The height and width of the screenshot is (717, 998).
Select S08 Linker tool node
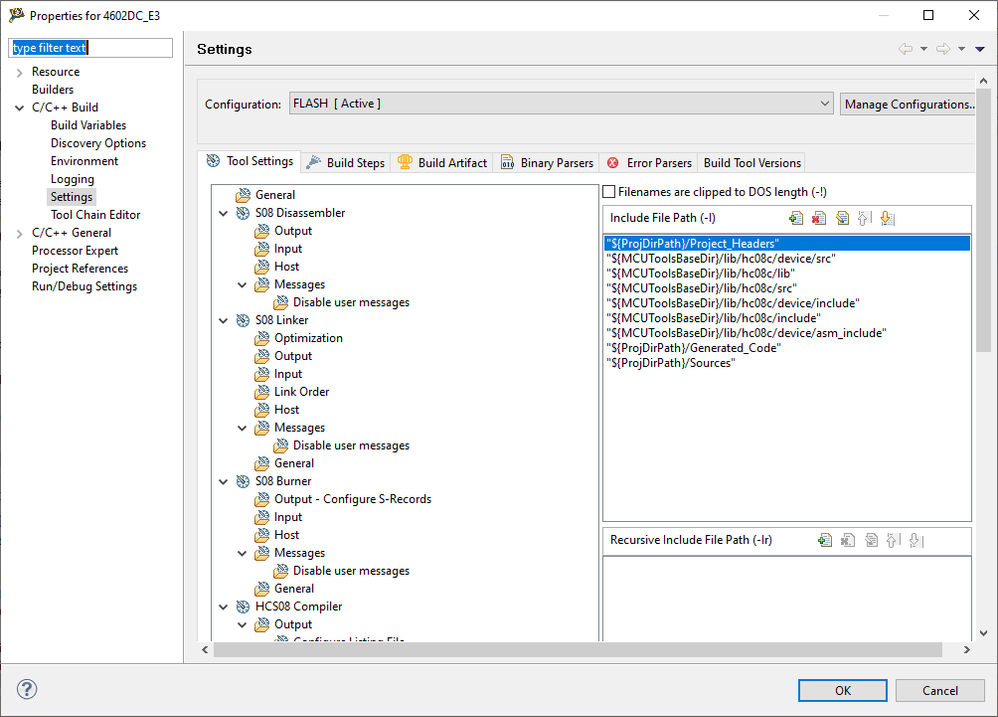[x=281, y=320]
